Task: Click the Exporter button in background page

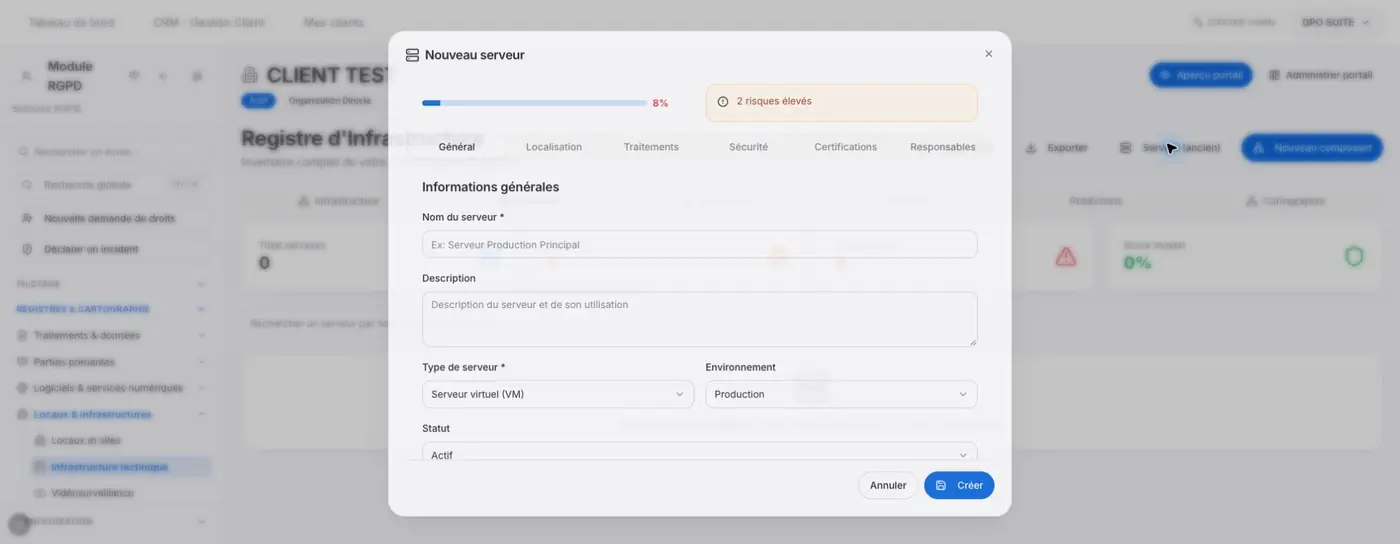Action: click(1057, 148)
